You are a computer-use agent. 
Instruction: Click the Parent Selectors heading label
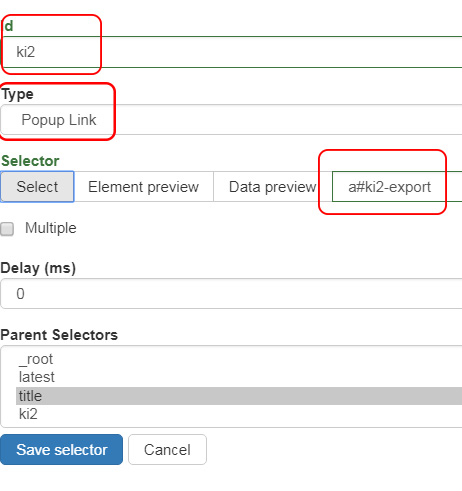point(59,335)
